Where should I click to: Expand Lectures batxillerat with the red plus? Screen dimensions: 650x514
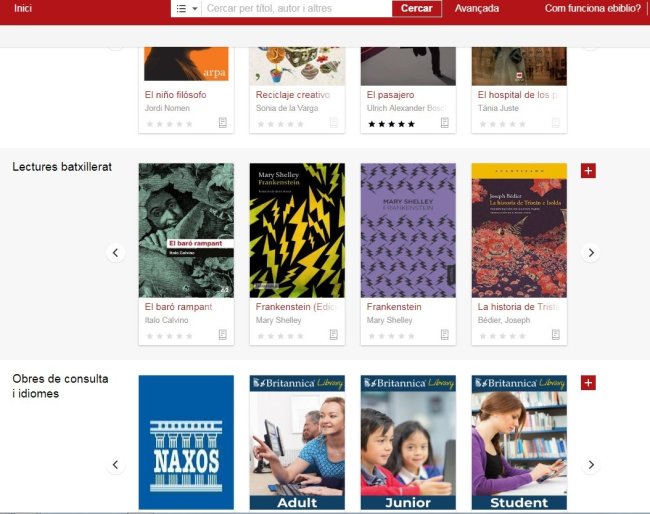588,170
